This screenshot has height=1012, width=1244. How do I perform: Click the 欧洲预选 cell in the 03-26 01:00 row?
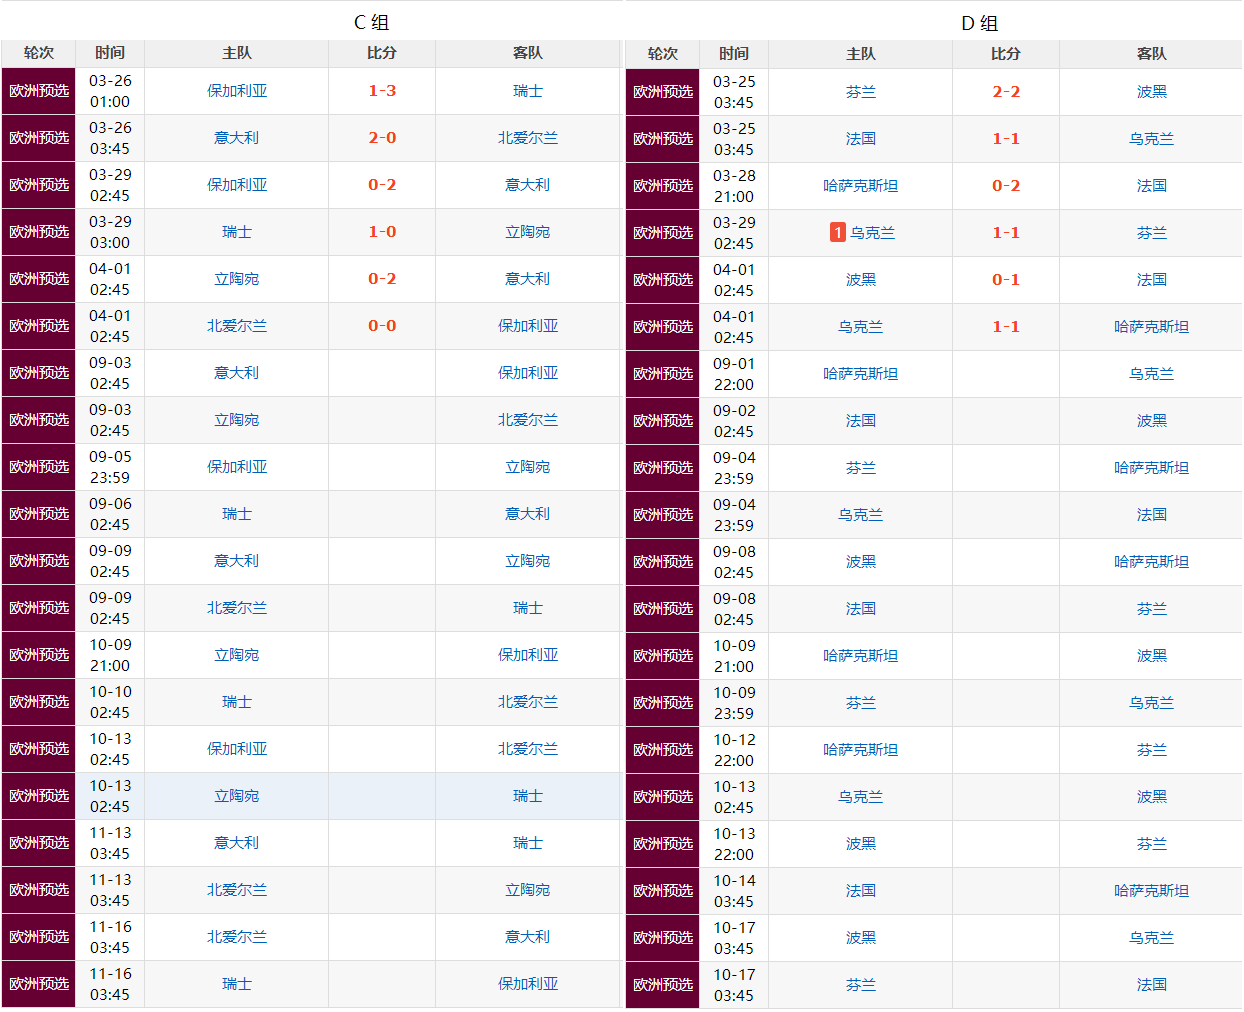[39, 91]
